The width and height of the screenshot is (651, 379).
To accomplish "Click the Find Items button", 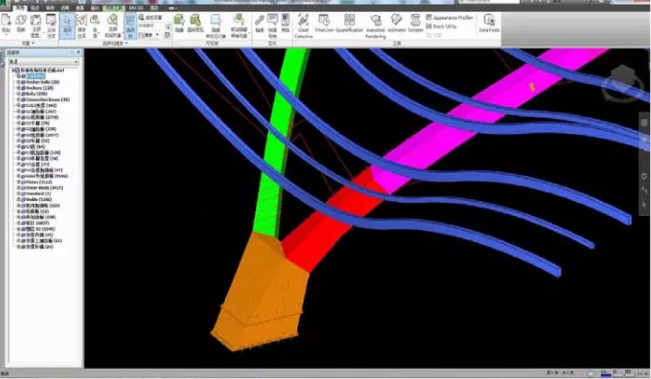I will [x=150, y=17].
